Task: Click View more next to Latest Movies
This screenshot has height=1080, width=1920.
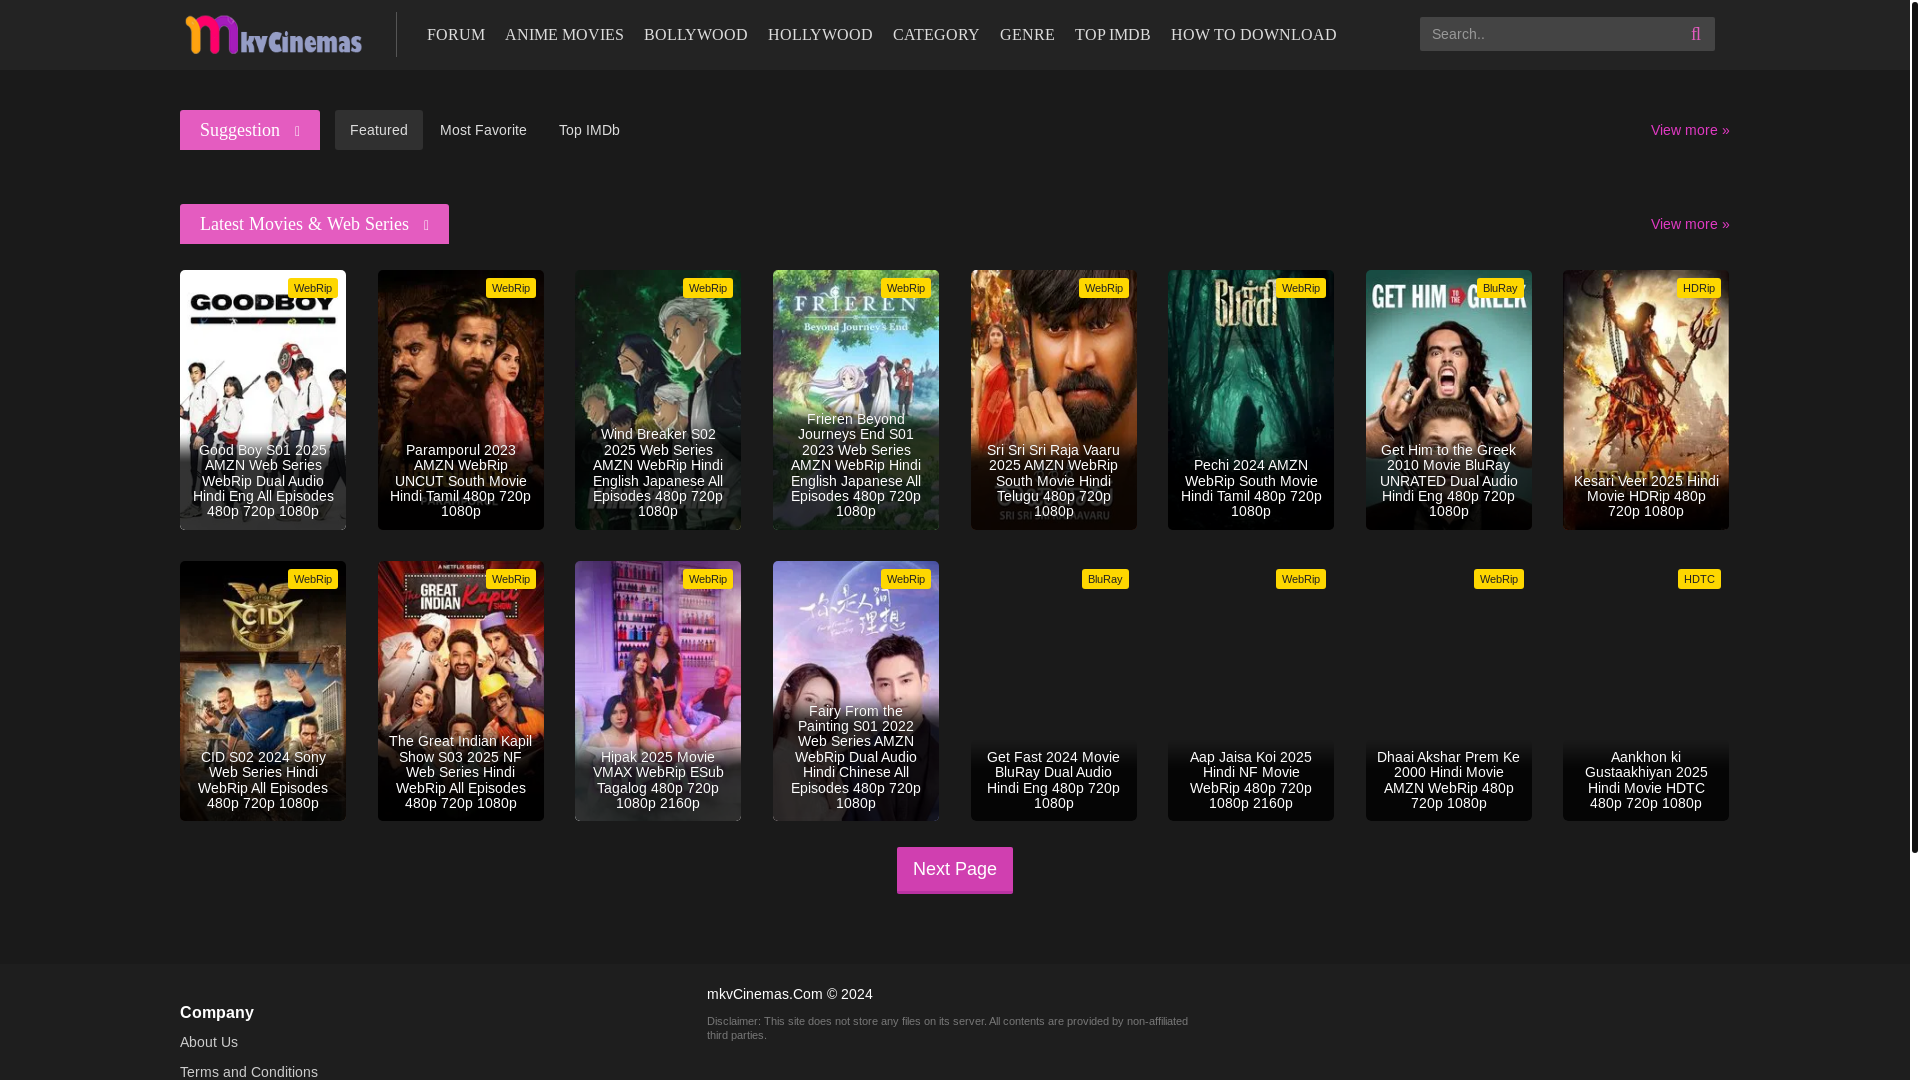Action: point(1690,224)
